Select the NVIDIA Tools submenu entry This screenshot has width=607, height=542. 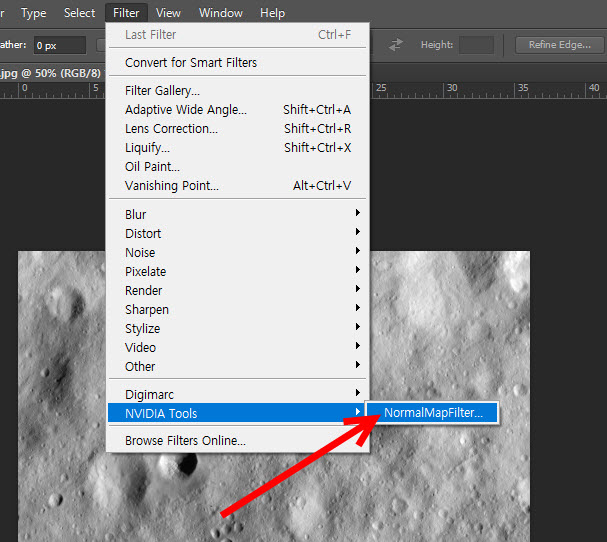pos(237,413)
